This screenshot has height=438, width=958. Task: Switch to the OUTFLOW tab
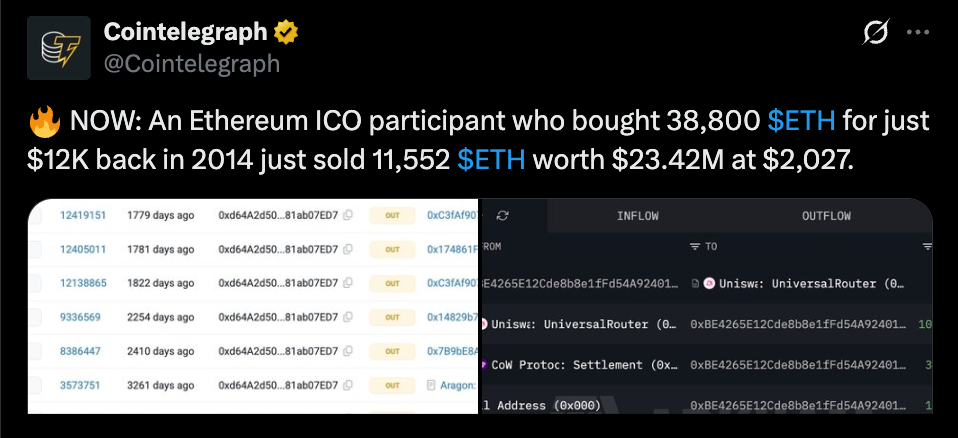826,215
